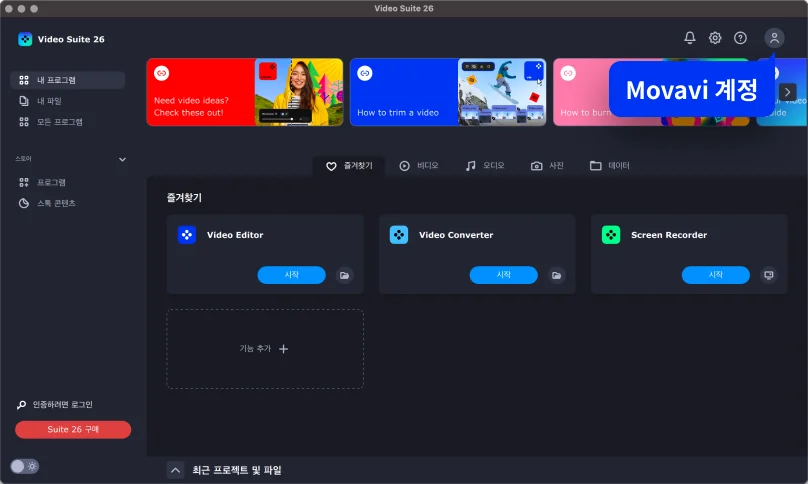808x484 pixels.
Task: Open the help question mark icon
Action: pos(740,38)
